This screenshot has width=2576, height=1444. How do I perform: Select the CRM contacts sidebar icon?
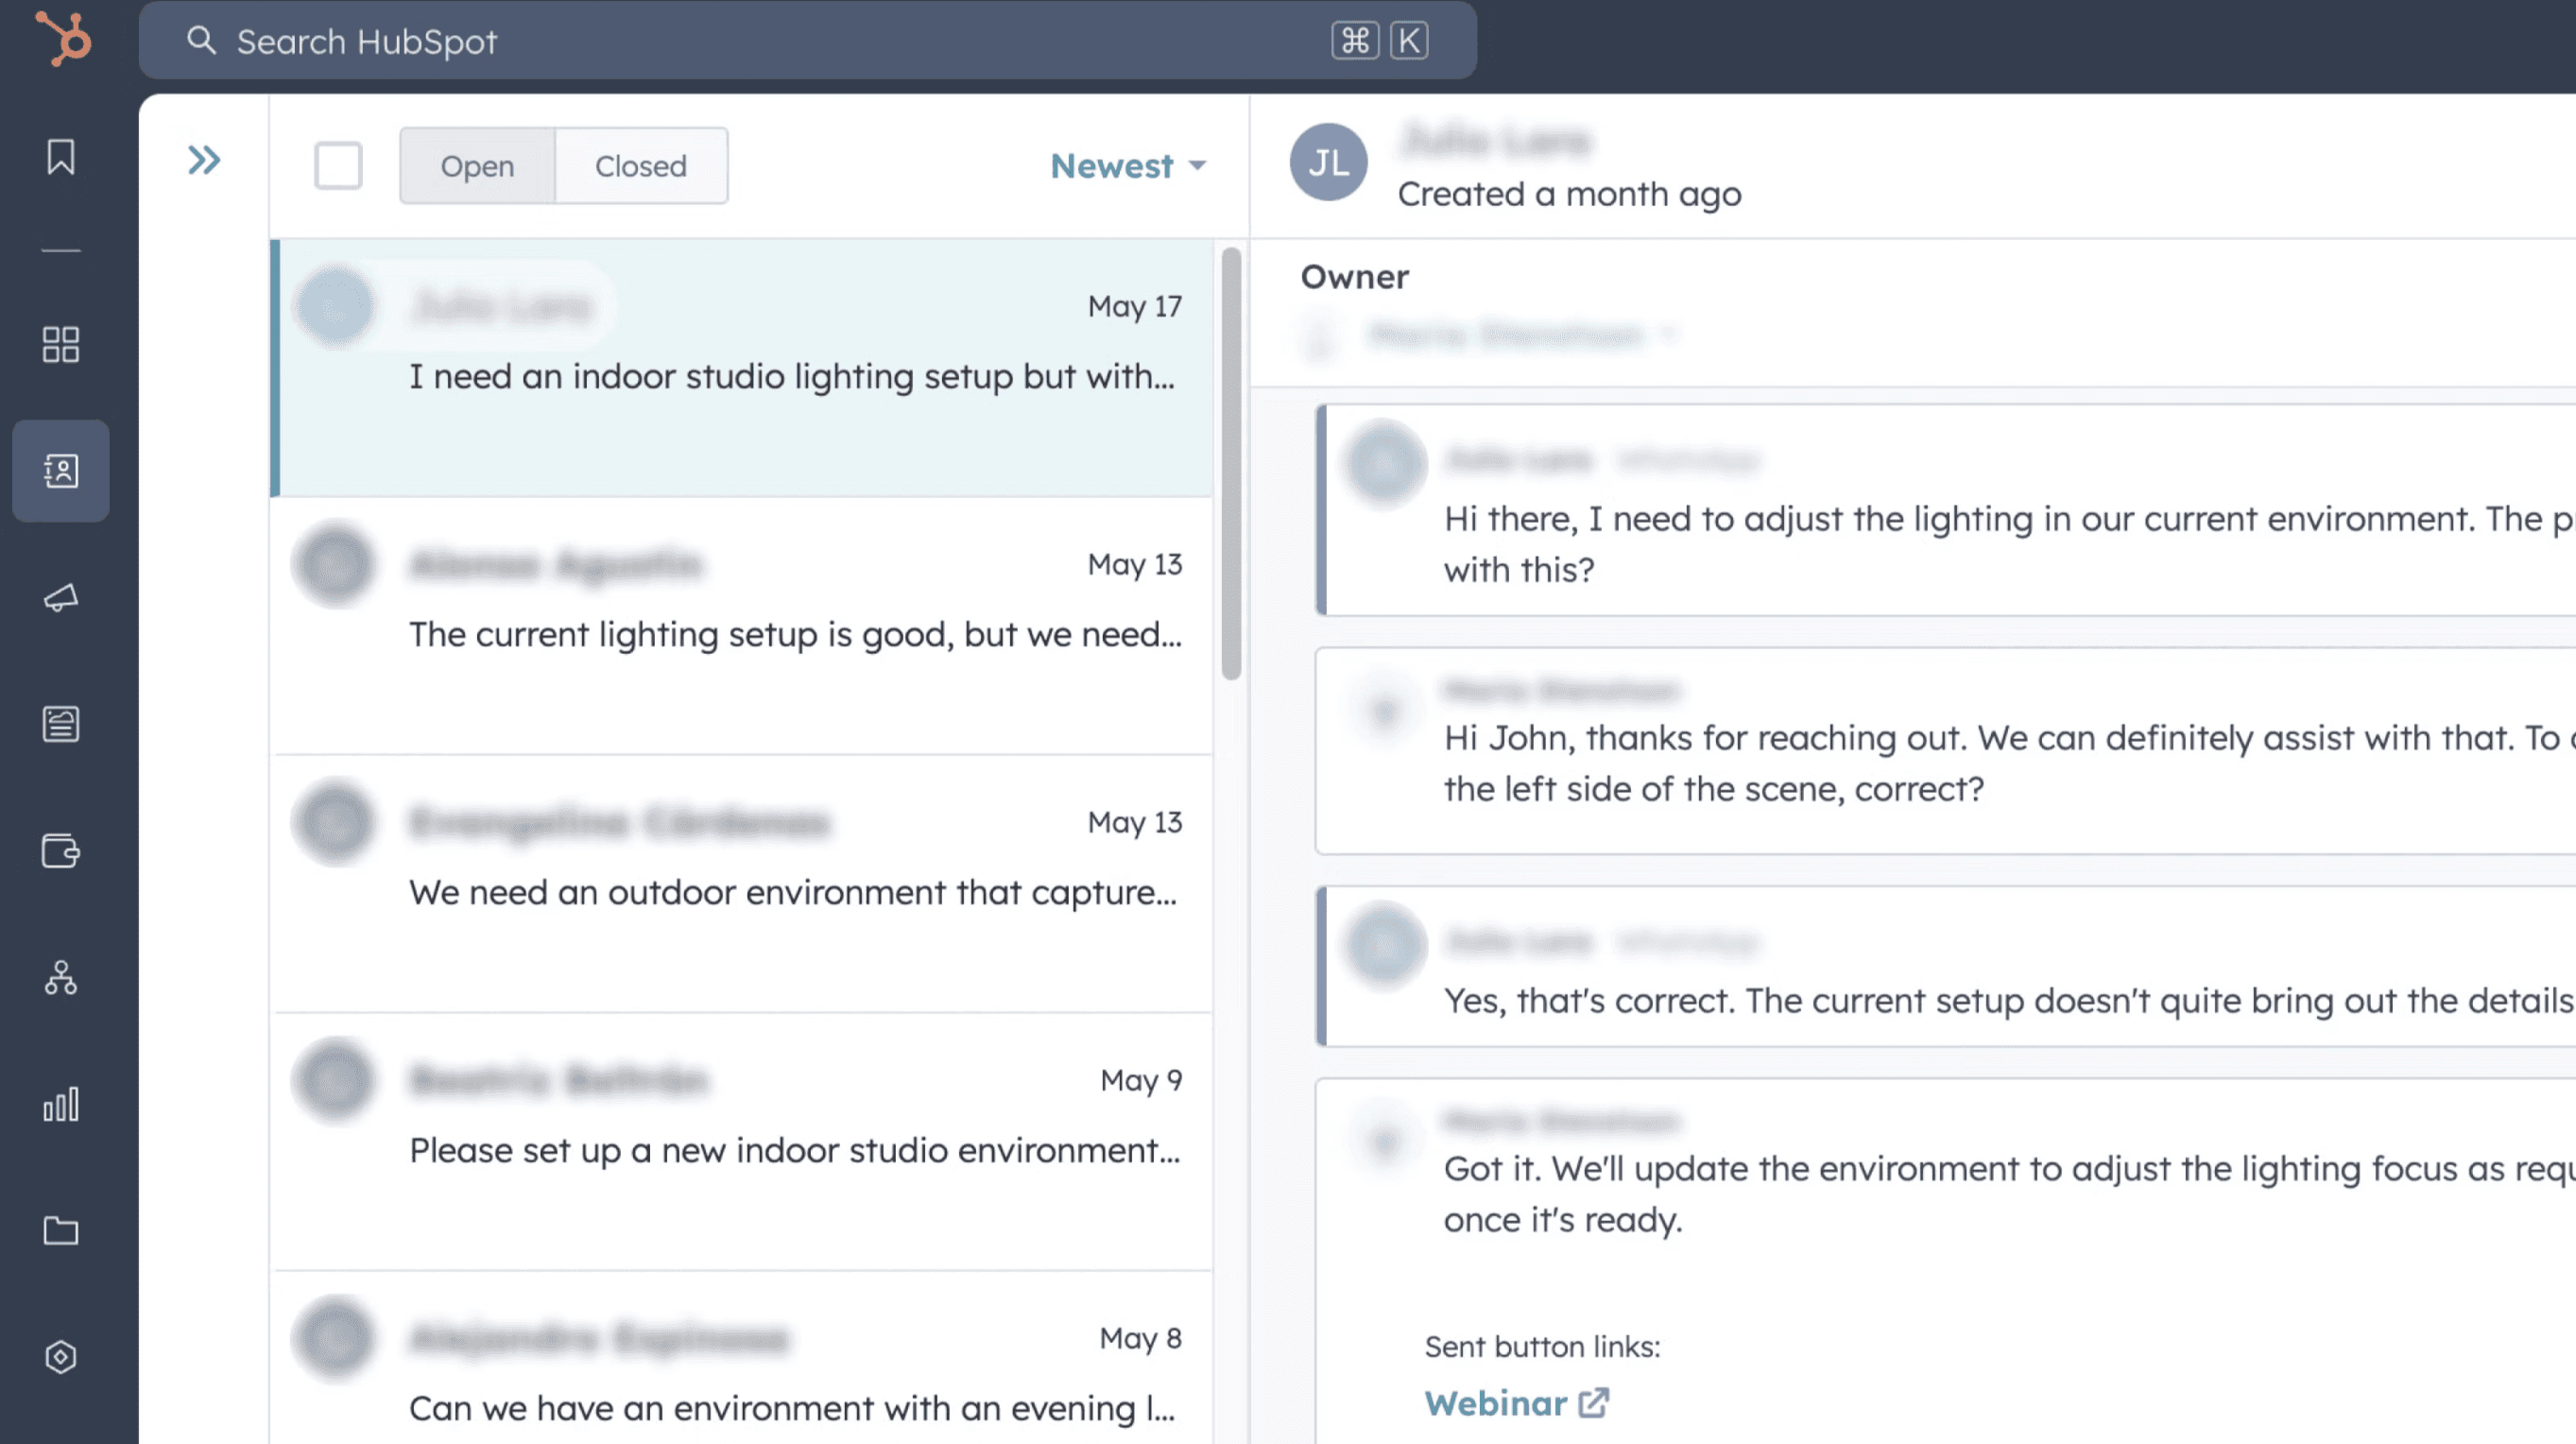tap(60, 472)
